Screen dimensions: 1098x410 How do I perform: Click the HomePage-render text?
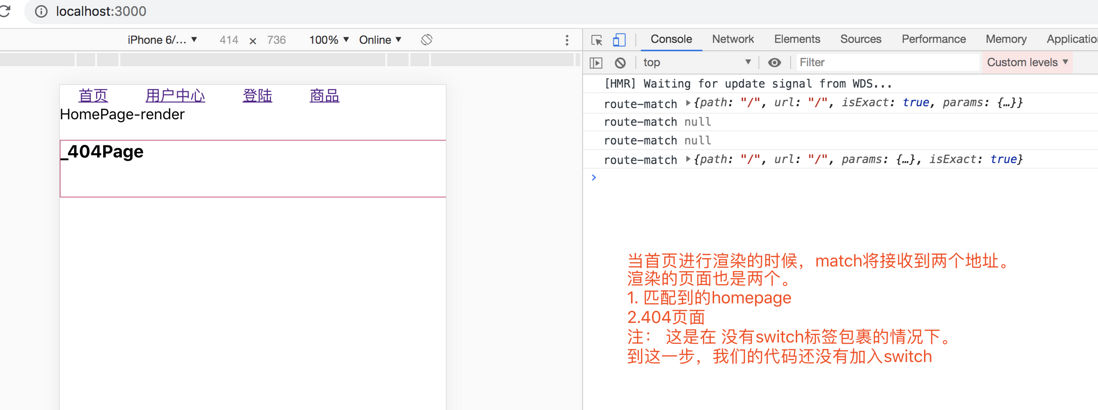pos(123,114)
